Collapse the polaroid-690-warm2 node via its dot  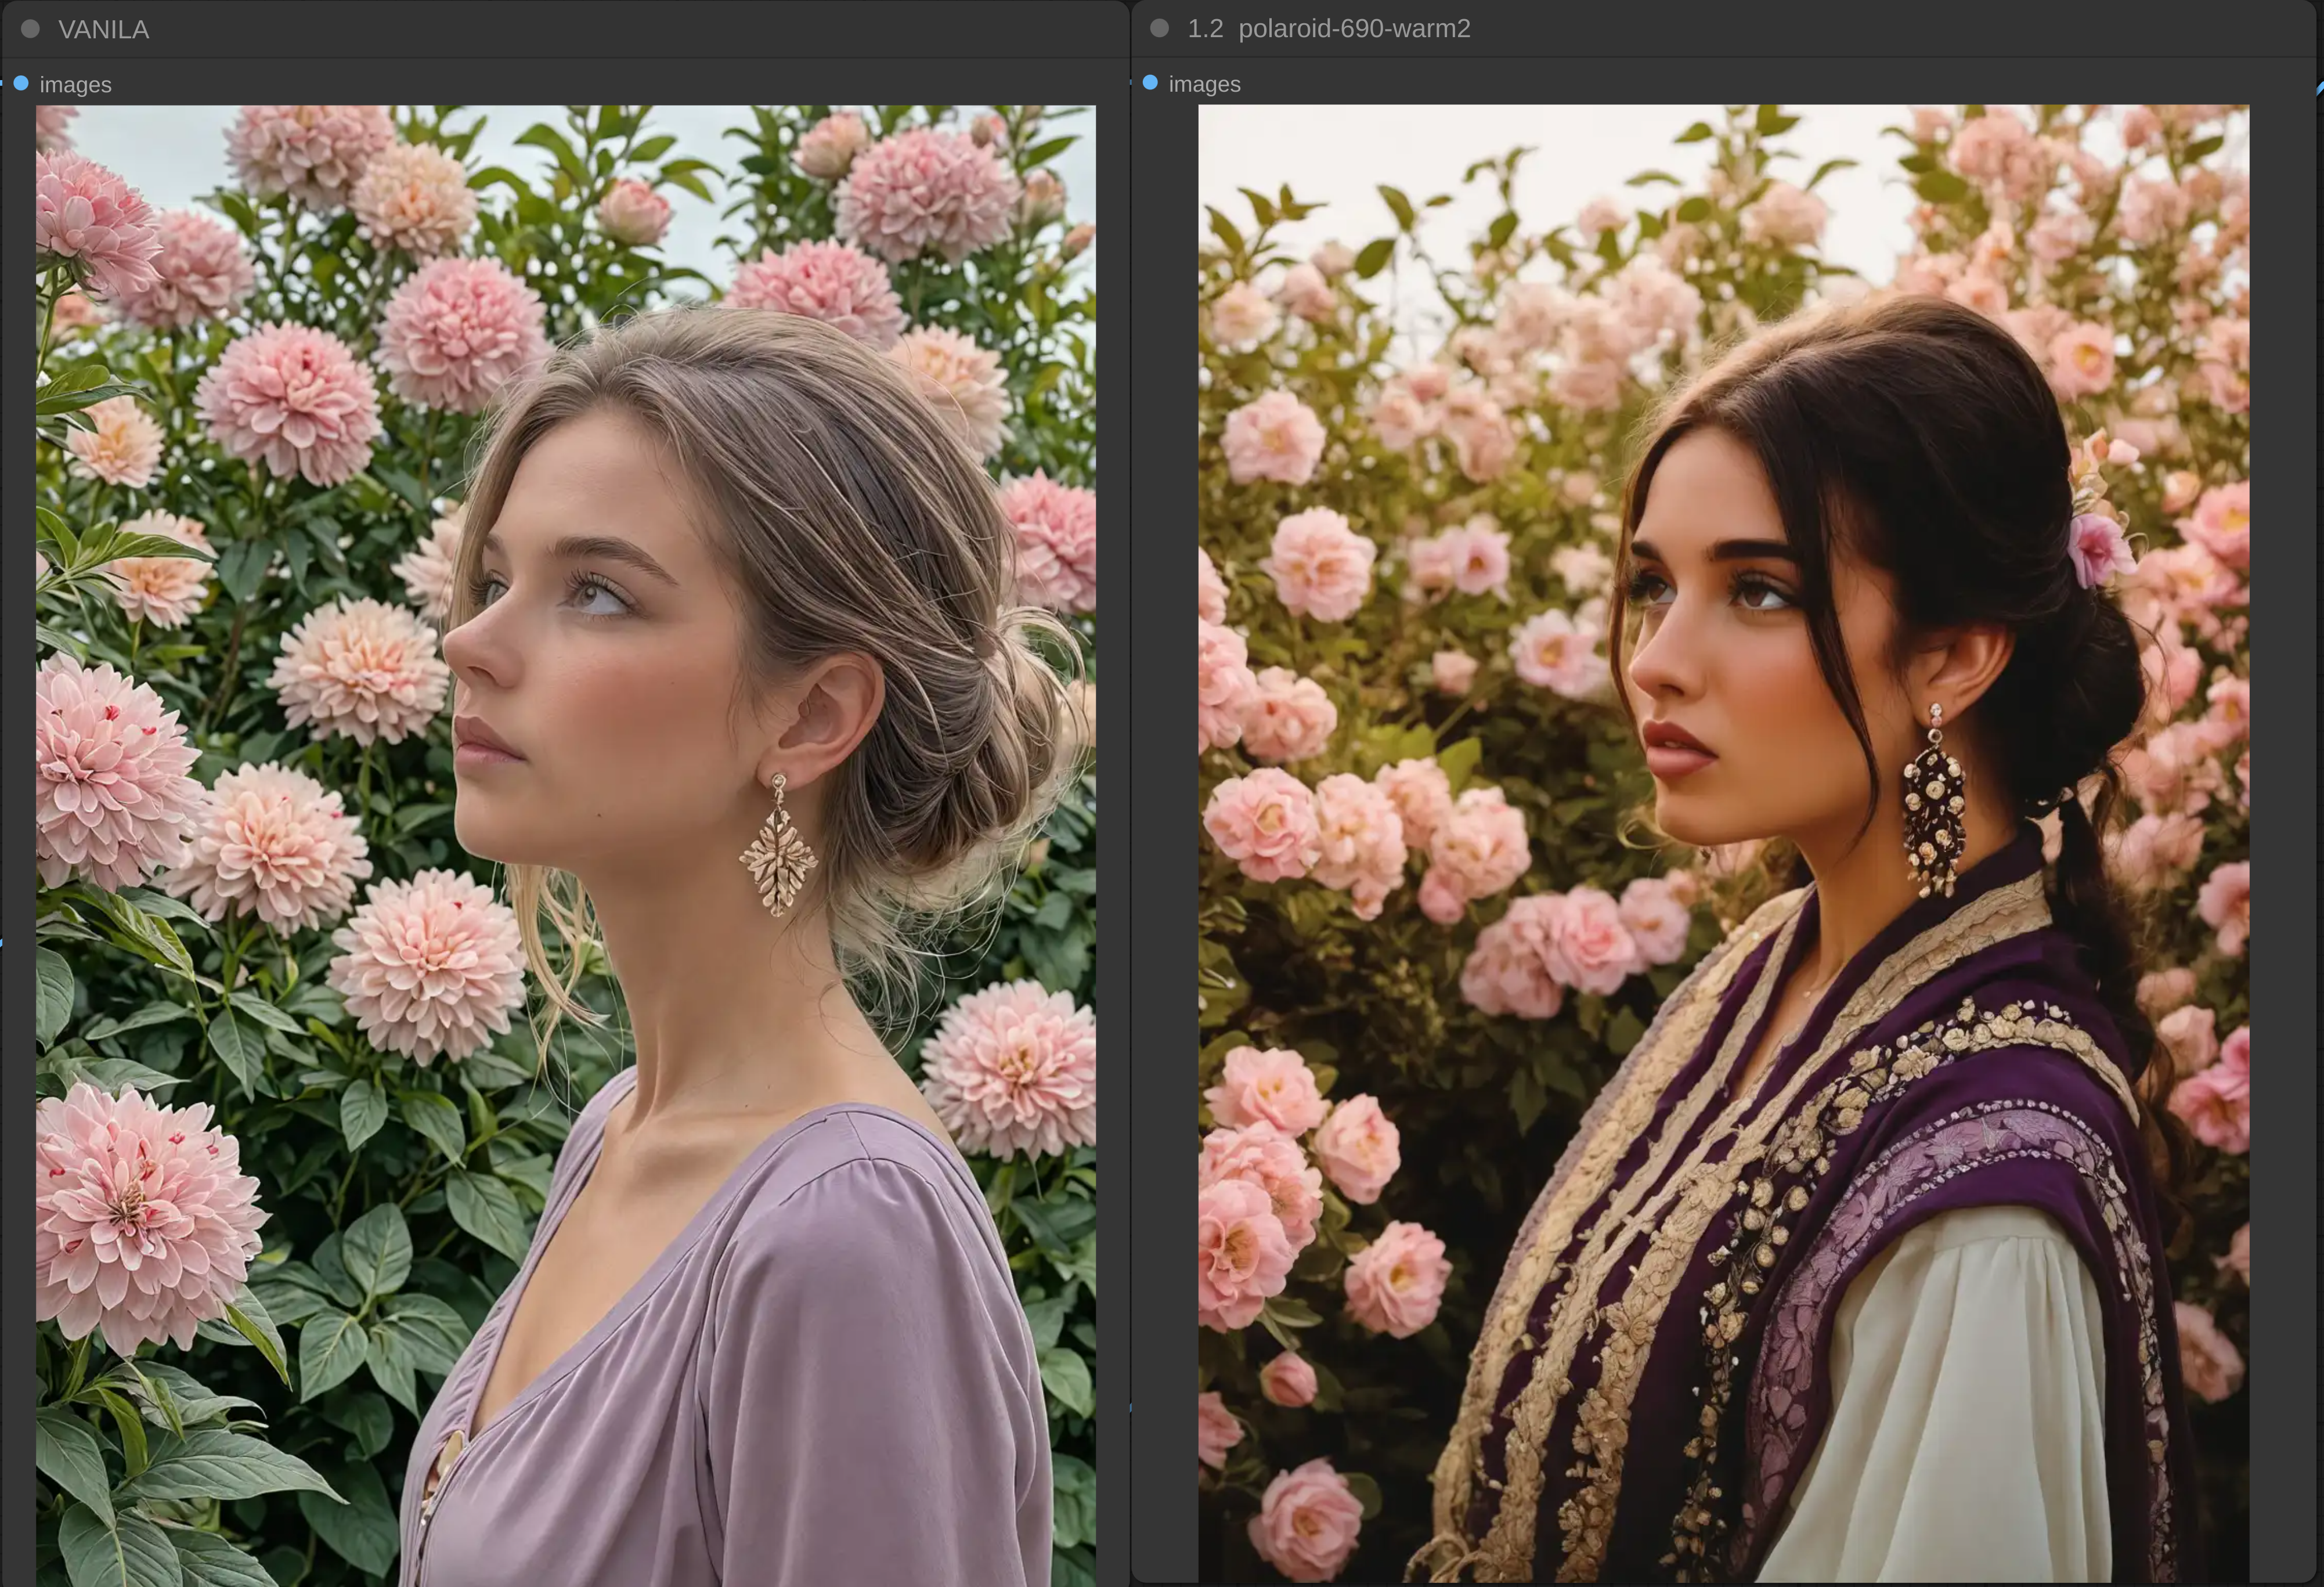point(1159,28)
